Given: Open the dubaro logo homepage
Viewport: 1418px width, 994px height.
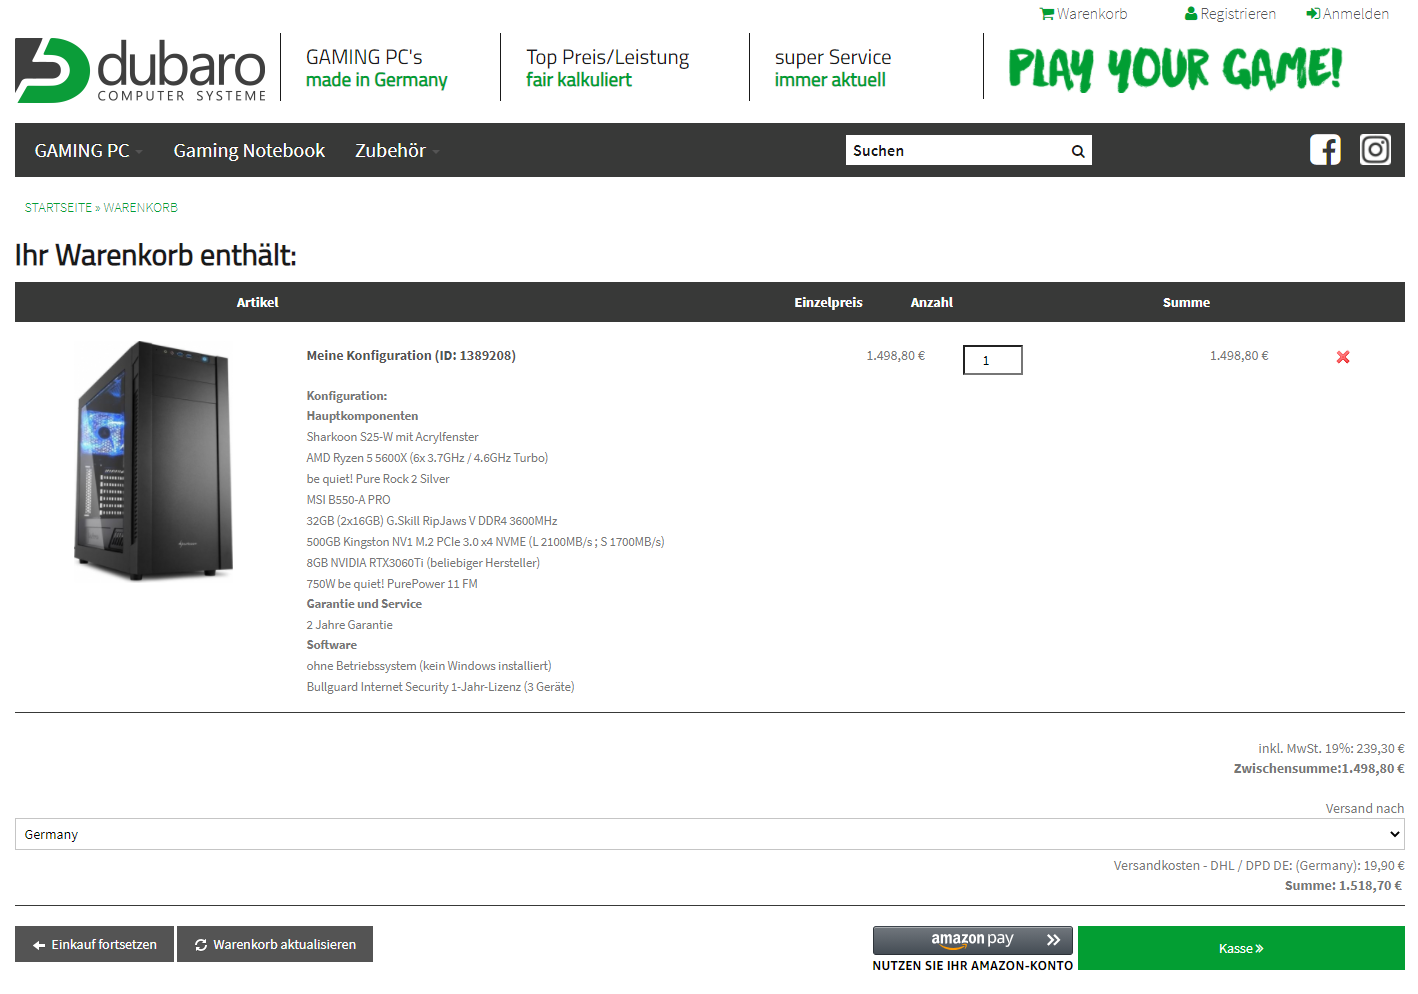Looking at the screenshot, I should pos(141,70).
